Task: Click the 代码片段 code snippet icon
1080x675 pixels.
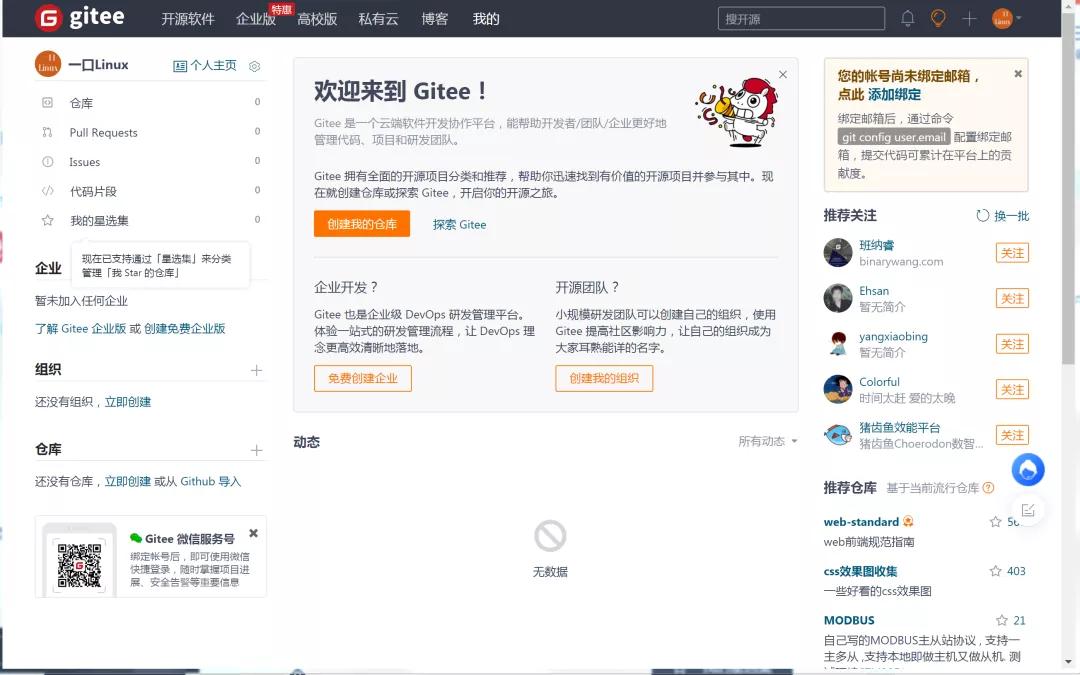Action: click(x=48, y=191)
